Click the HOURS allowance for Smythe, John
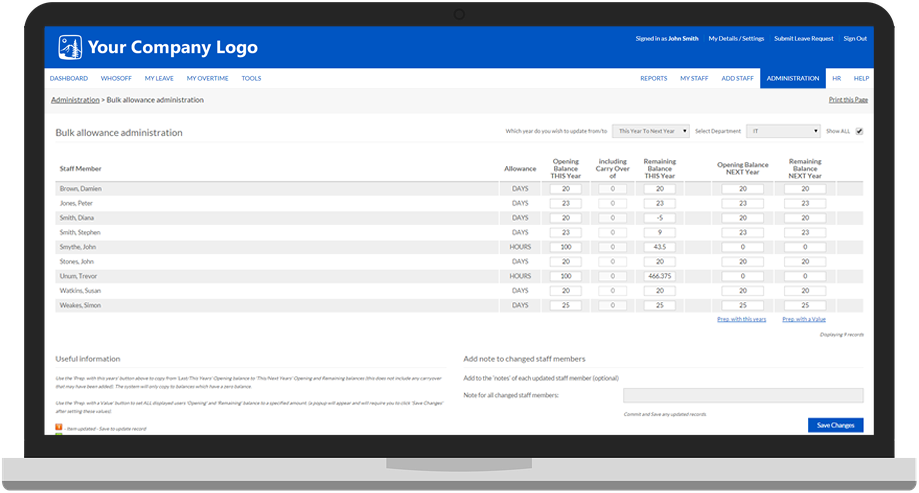This screenshot has width=919, height=493. pyautogui.click(x=520, y=247)
